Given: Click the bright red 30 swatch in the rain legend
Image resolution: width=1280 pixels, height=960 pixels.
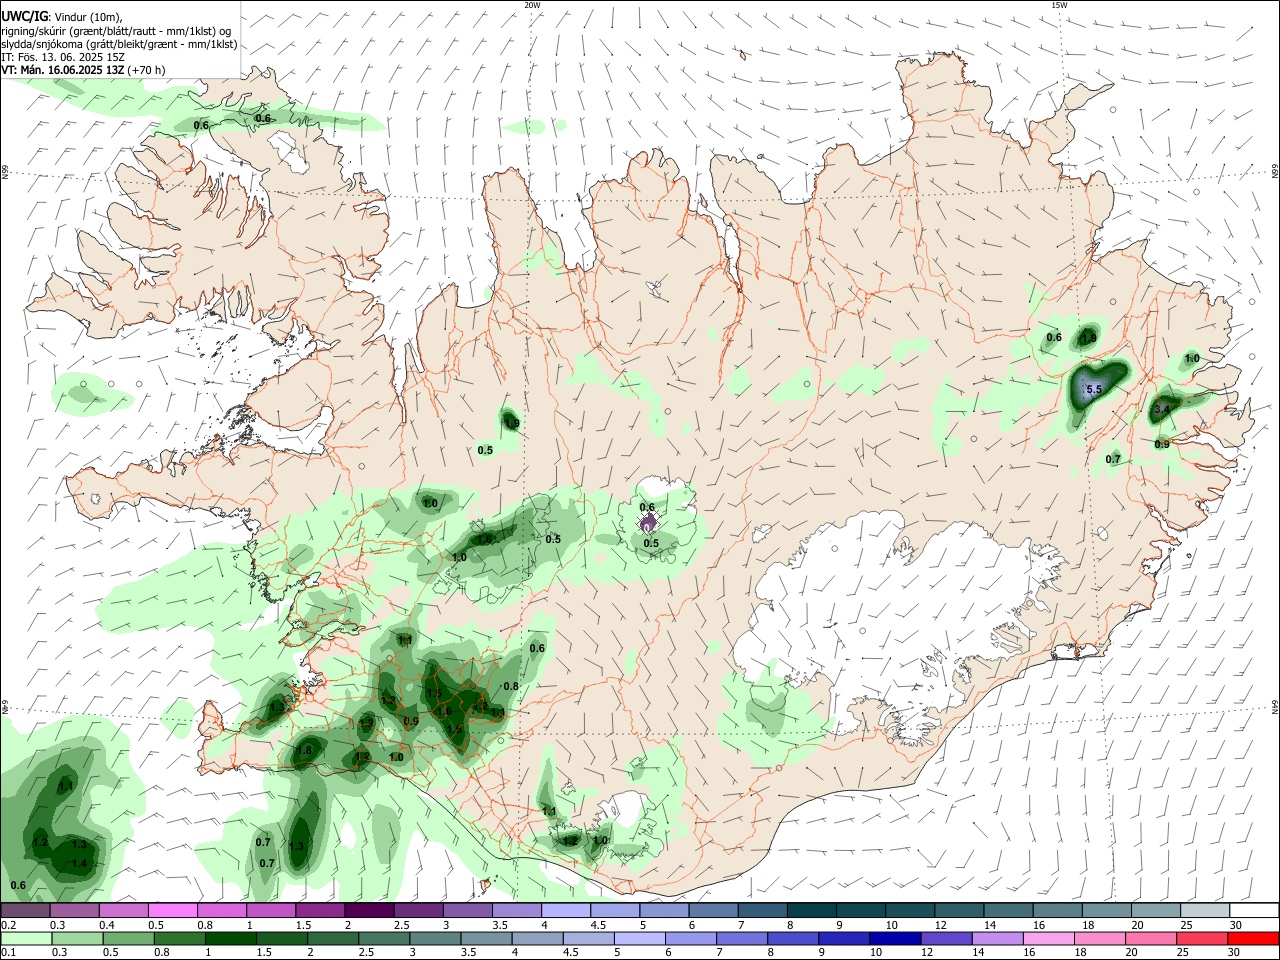Looking at the screenshot, I should 1253,938.
